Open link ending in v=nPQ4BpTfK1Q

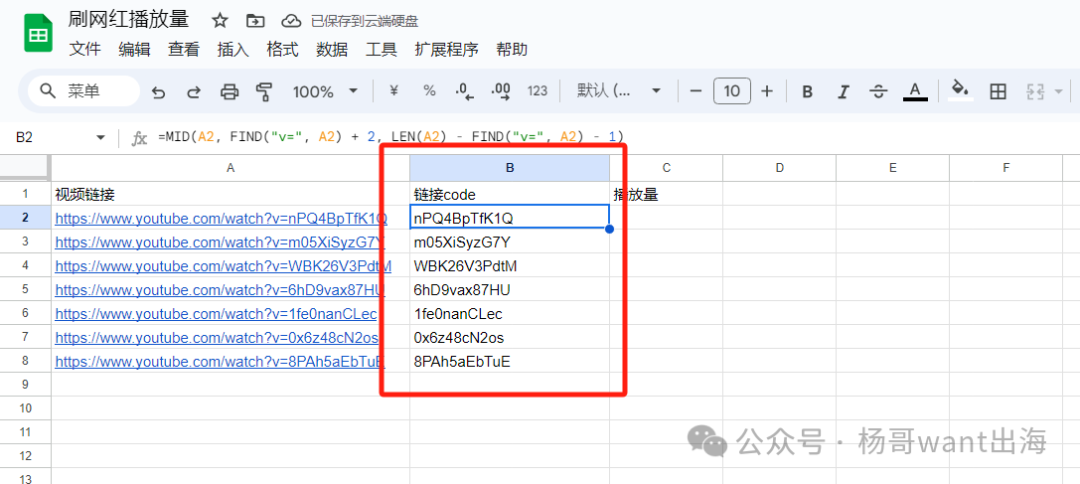(x=221, y=218)
